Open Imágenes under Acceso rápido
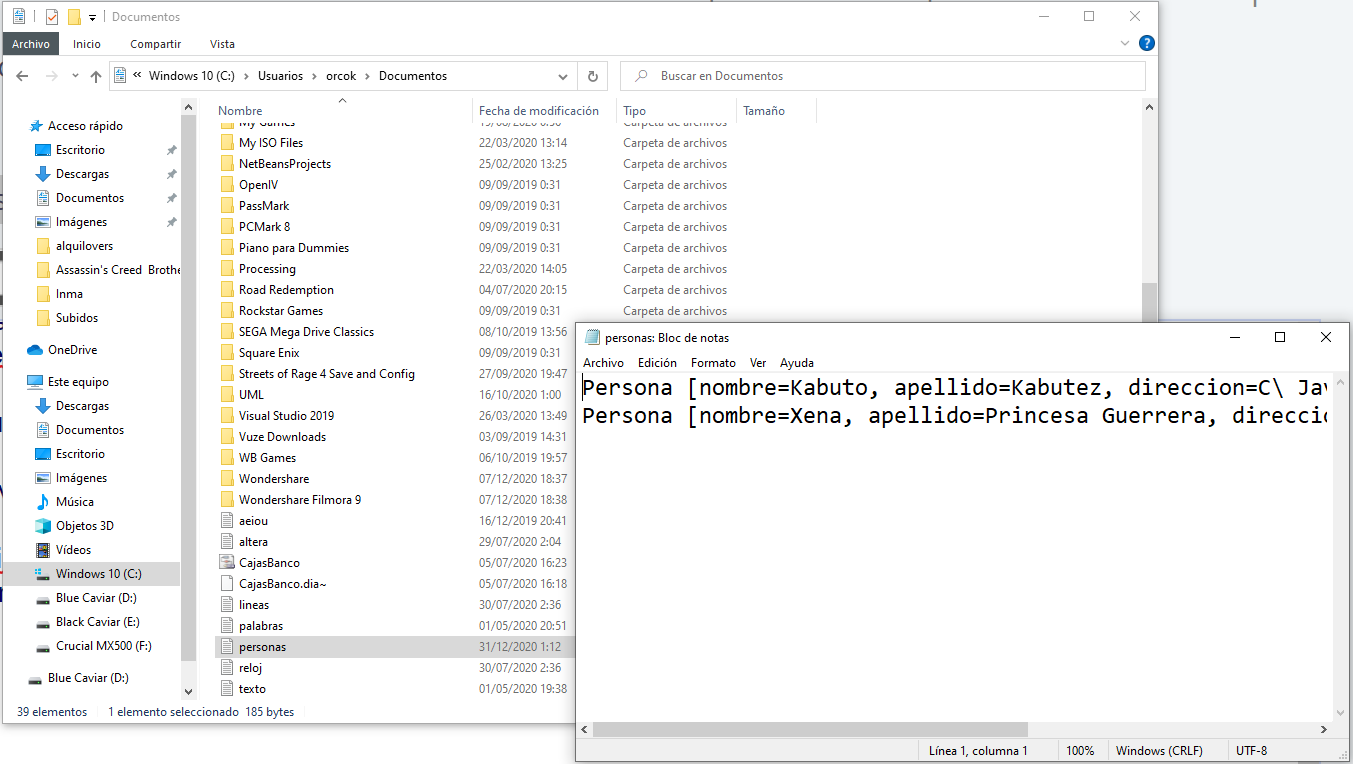 81,222
